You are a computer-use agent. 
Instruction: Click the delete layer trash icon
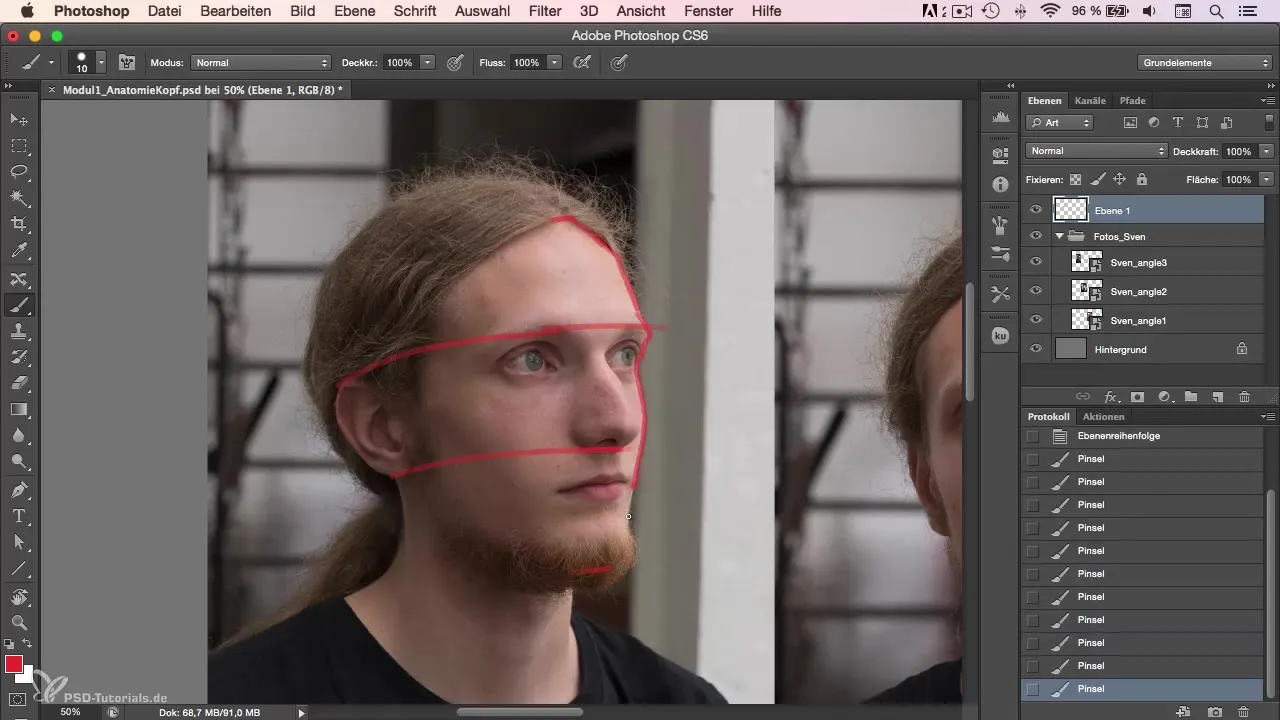pyautogui.click(x=1244, y=397)
